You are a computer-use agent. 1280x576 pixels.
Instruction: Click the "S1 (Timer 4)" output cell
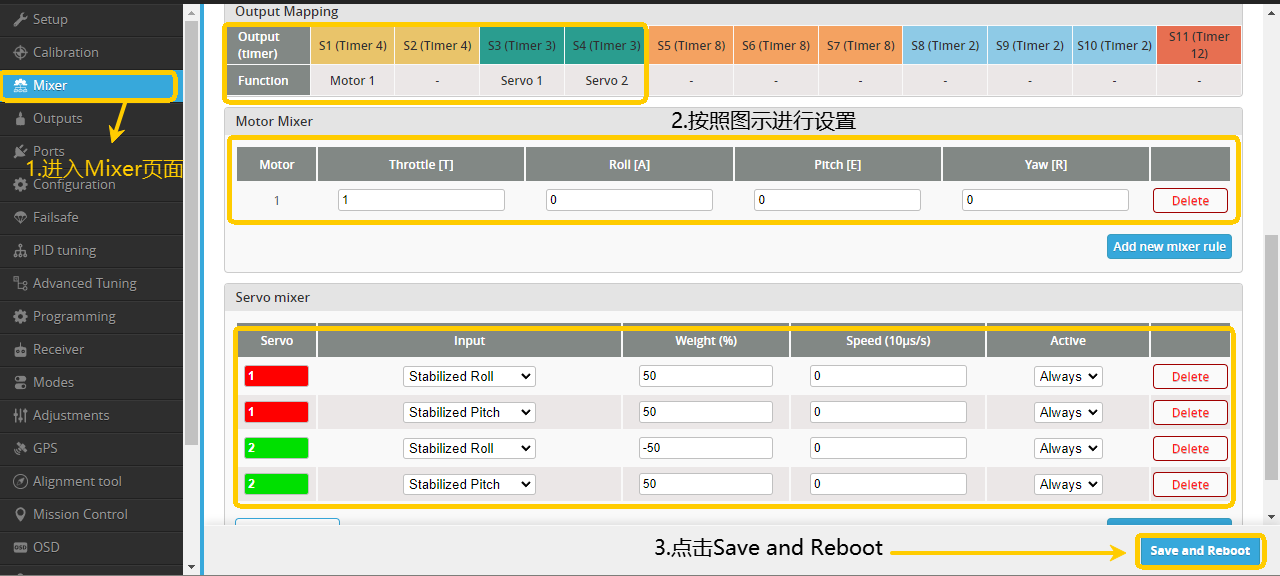pyautogui.click(x=352, y=45)
